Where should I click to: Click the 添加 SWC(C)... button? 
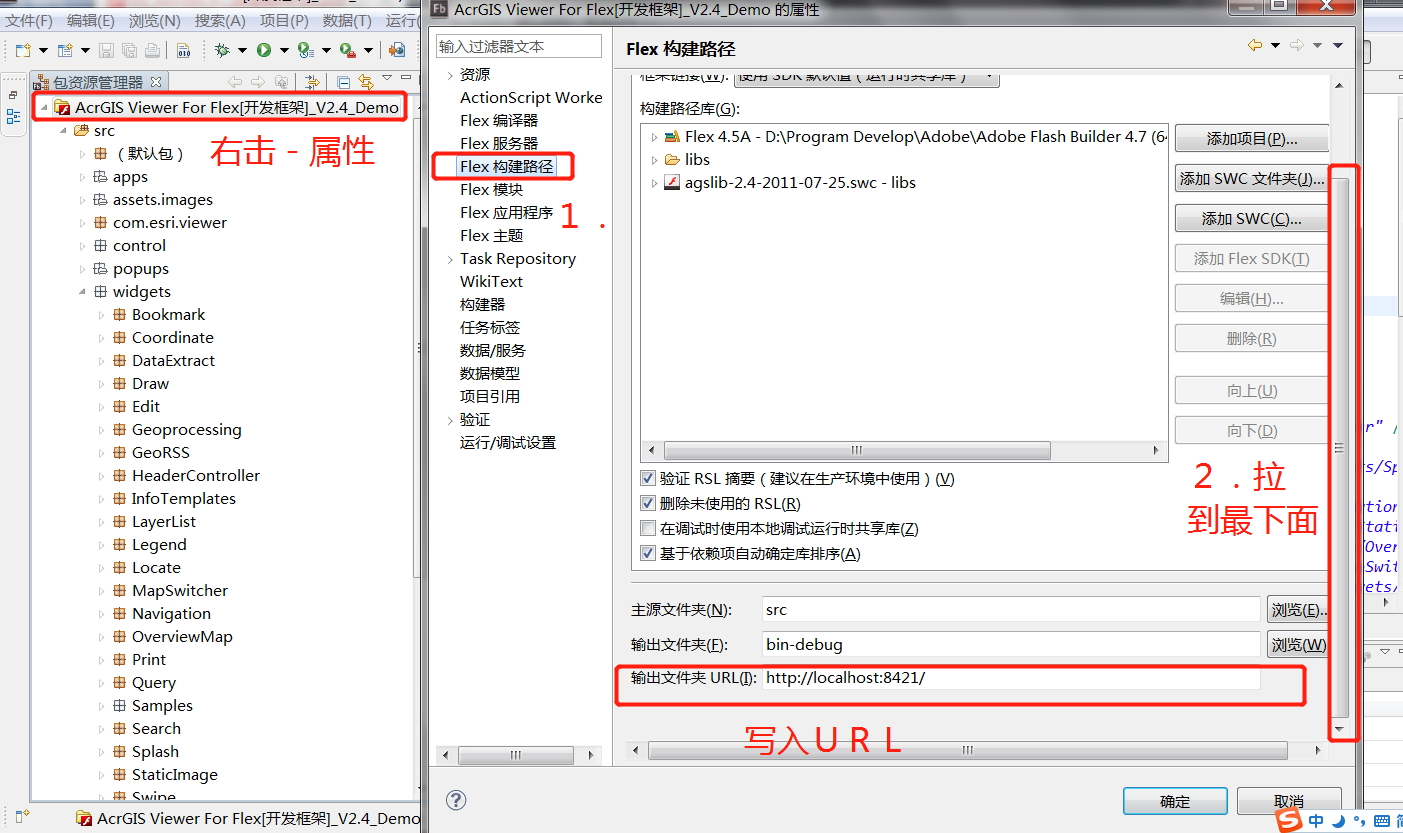tap(1251, 219)
